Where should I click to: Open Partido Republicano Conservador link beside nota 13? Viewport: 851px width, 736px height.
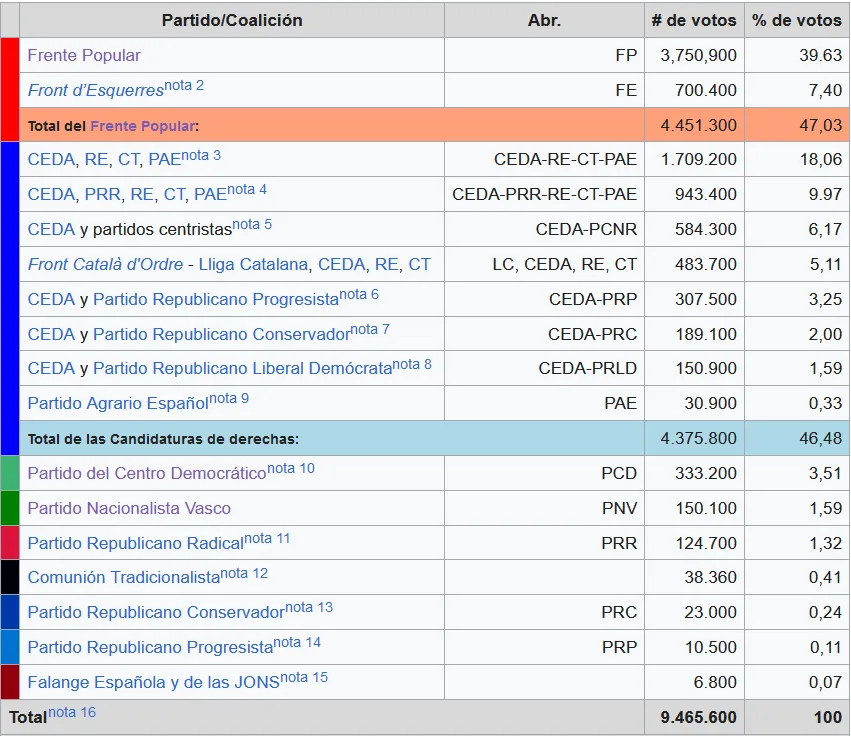pos(156,612)
